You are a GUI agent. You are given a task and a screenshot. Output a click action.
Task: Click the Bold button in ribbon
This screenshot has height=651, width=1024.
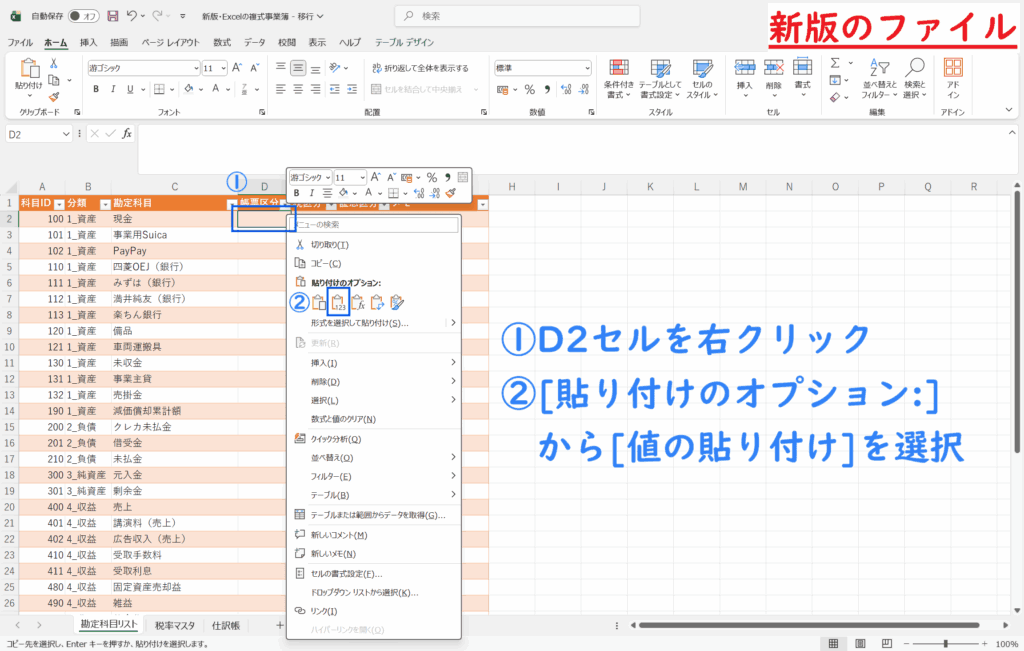pos(97,89)
